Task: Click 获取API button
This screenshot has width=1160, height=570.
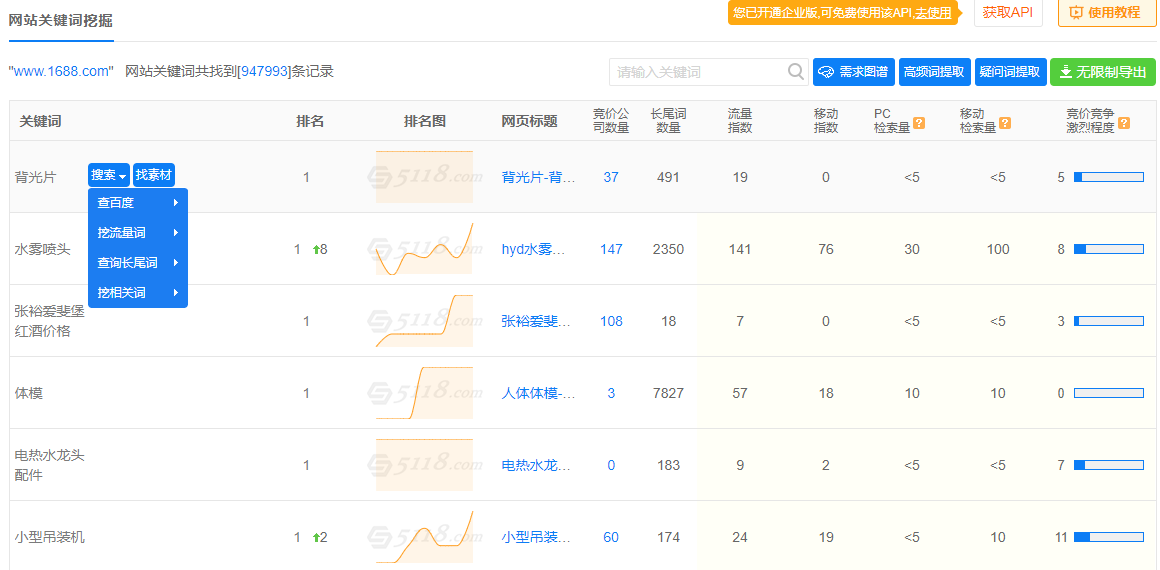Action: click(1008, 13)
